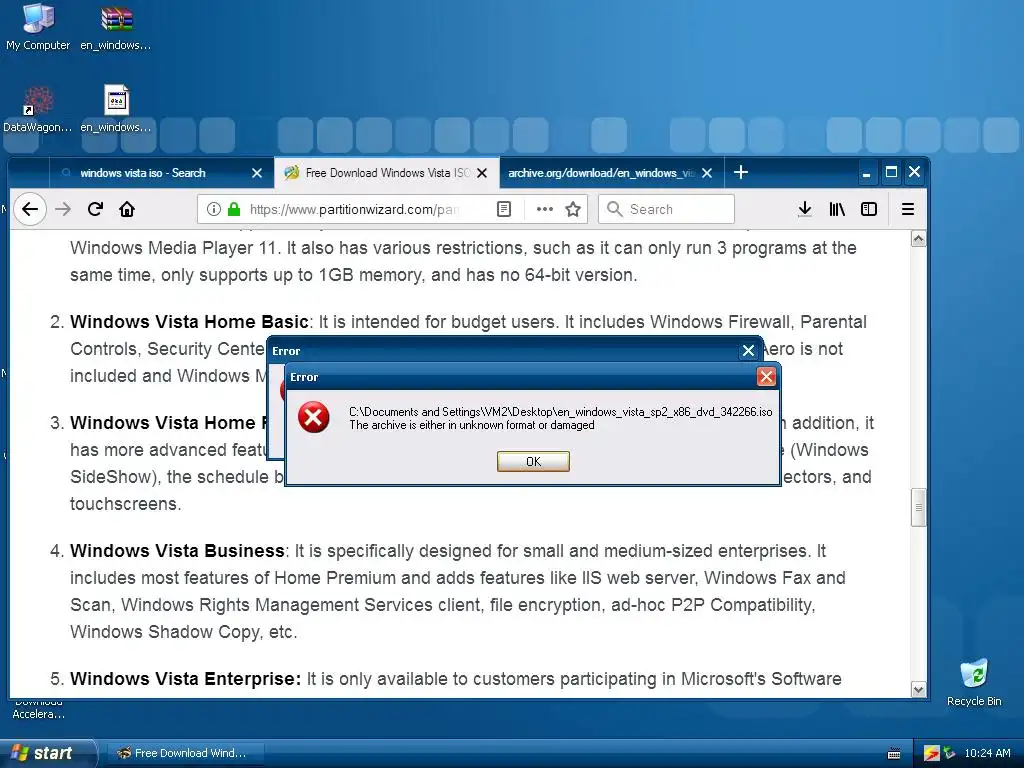Click the red-yellow system tray icon
1024x768 pixels.
tap(931, 753)
